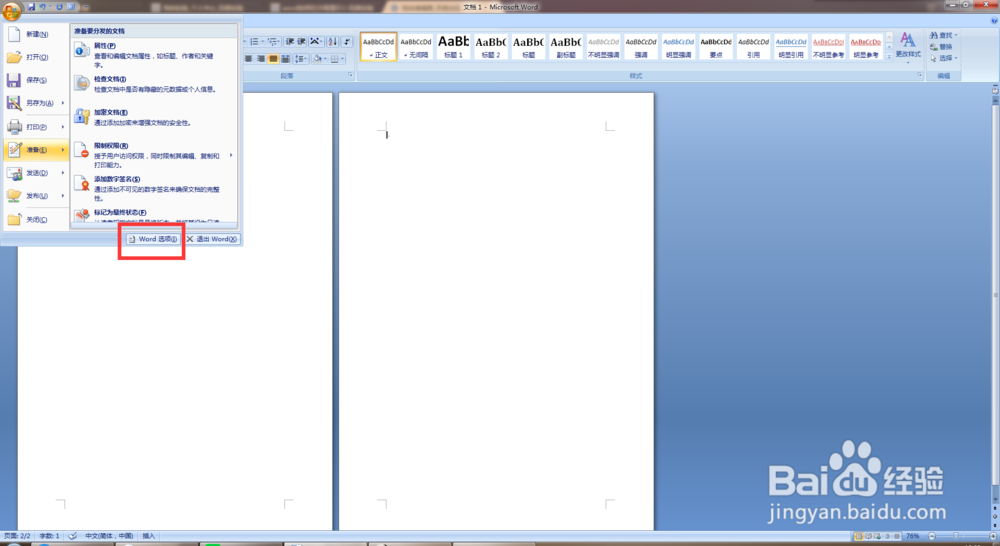The height and width of the screenshot is (546, 1000).
Task: Choose 加密文档(E) encrypt document
Action: (153, 117)
